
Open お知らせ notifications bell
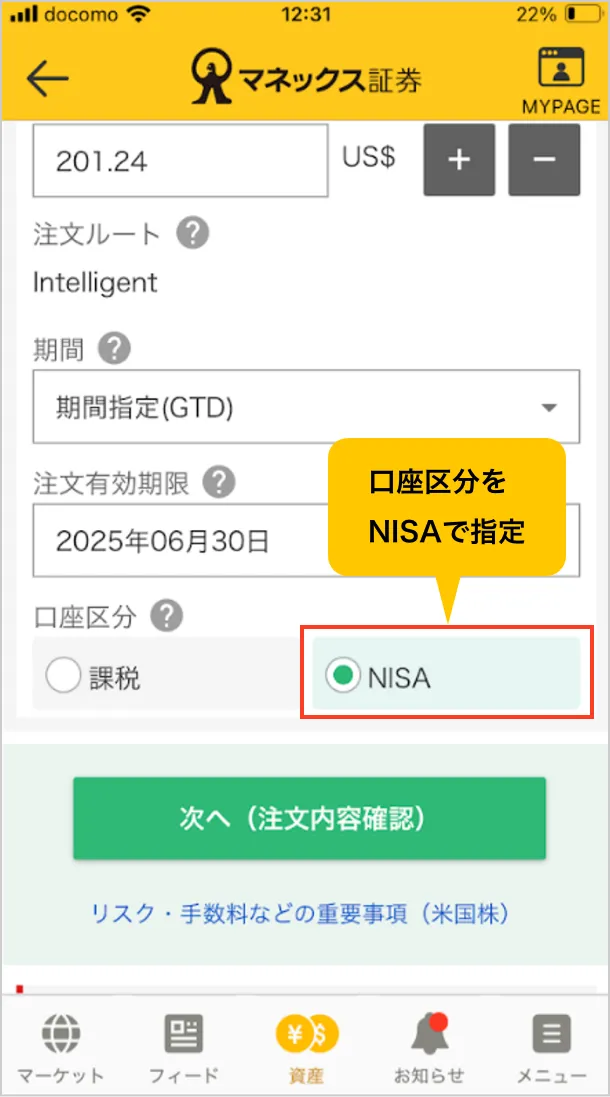click(428, 1047)
